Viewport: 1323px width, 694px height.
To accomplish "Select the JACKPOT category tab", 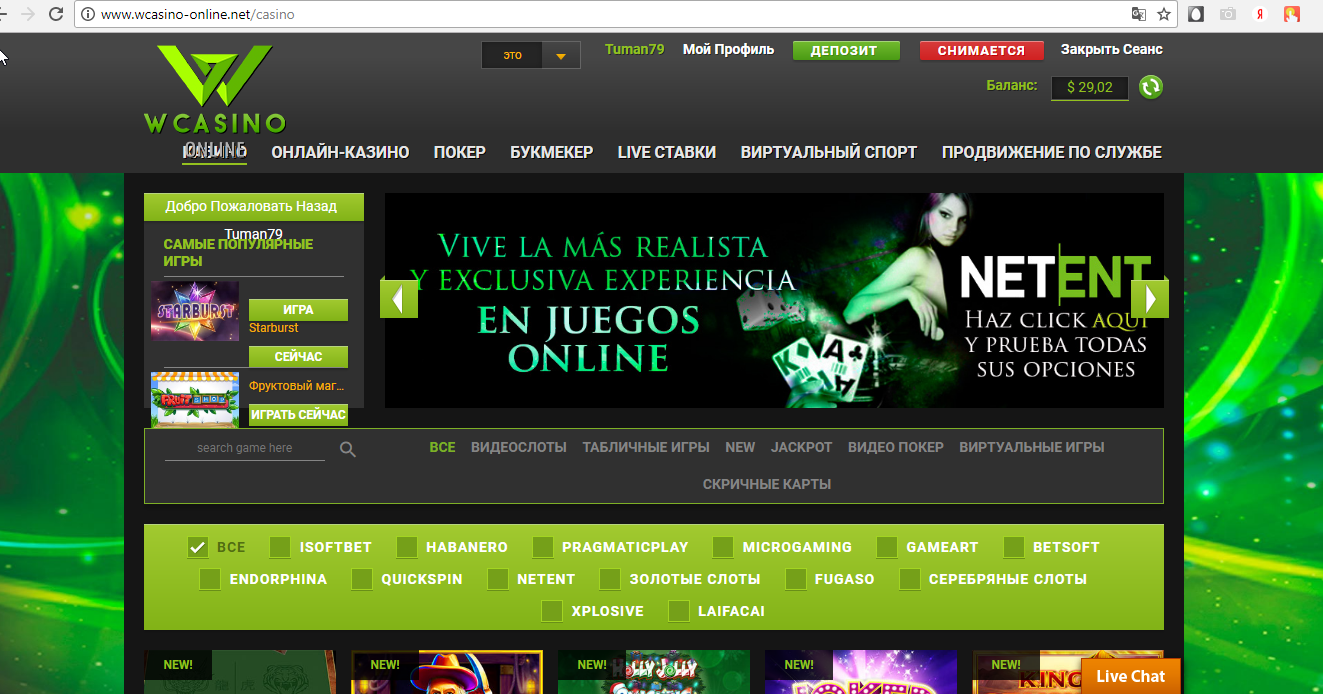I will point(802,447).
